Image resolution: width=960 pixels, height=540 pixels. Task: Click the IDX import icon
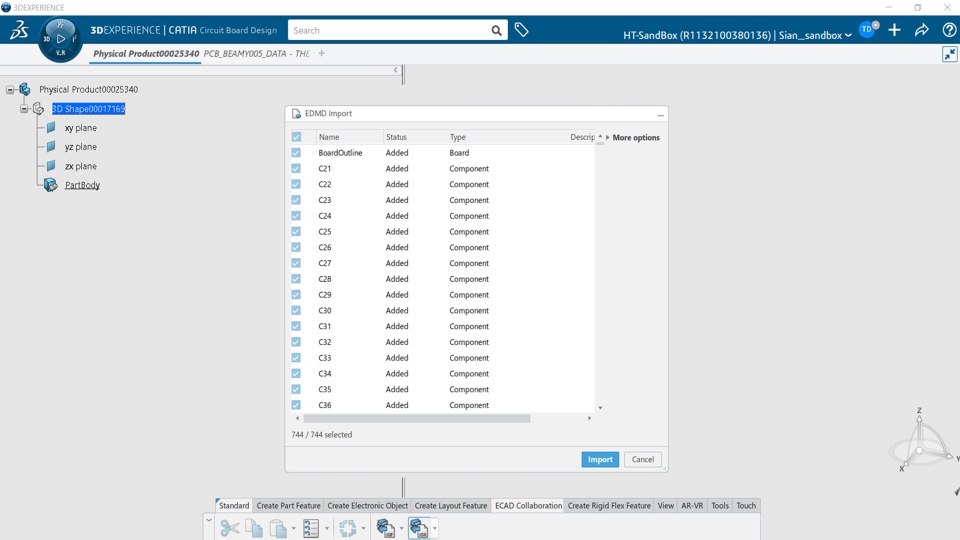[418, 528]
